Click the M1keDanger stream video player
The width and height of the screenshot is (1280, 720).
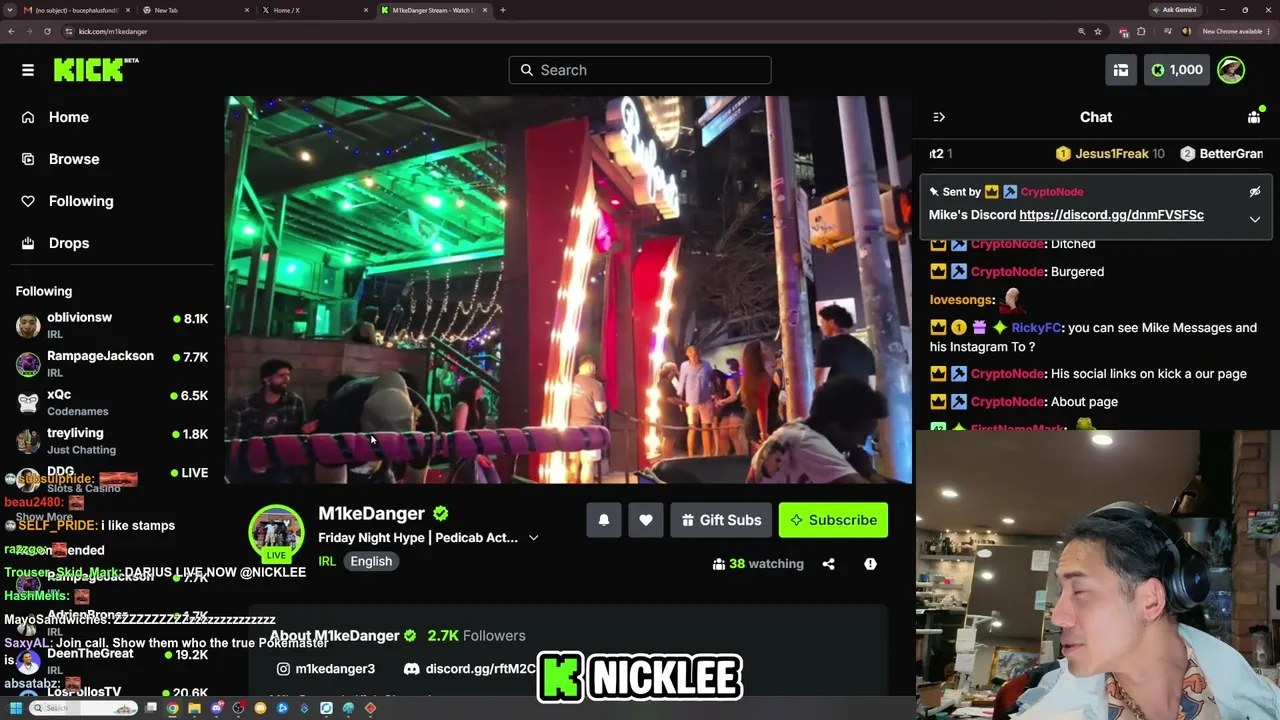(568, 290)
